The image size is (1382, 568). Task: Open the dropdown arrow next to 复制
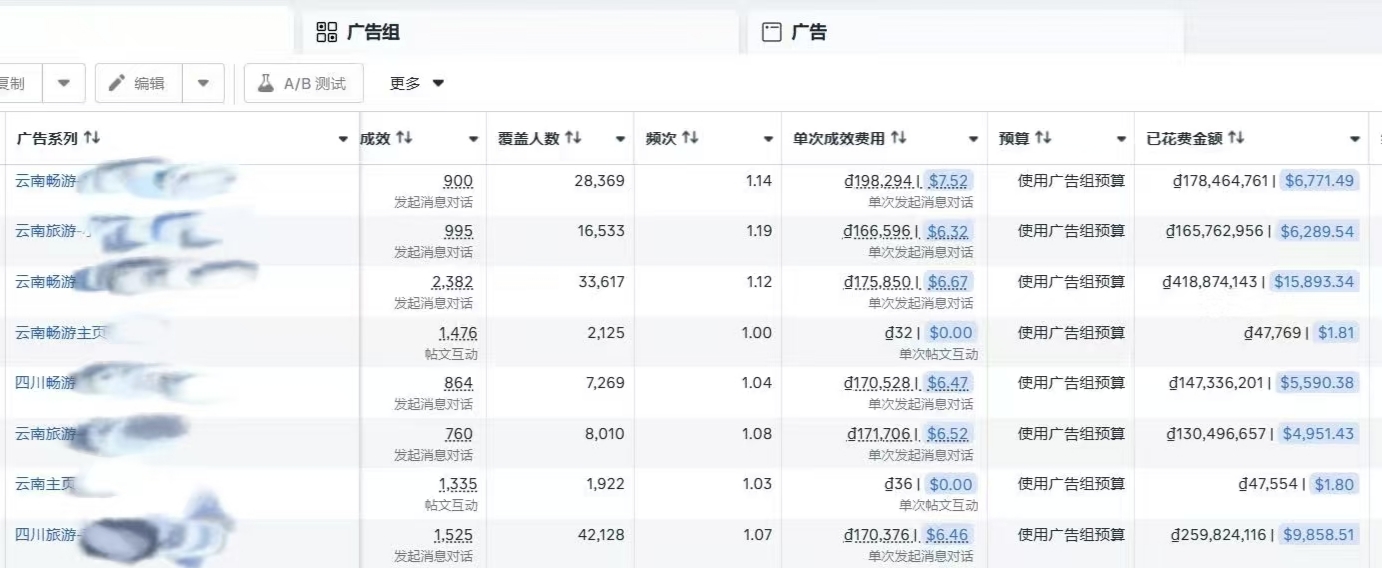pos(64,83)
